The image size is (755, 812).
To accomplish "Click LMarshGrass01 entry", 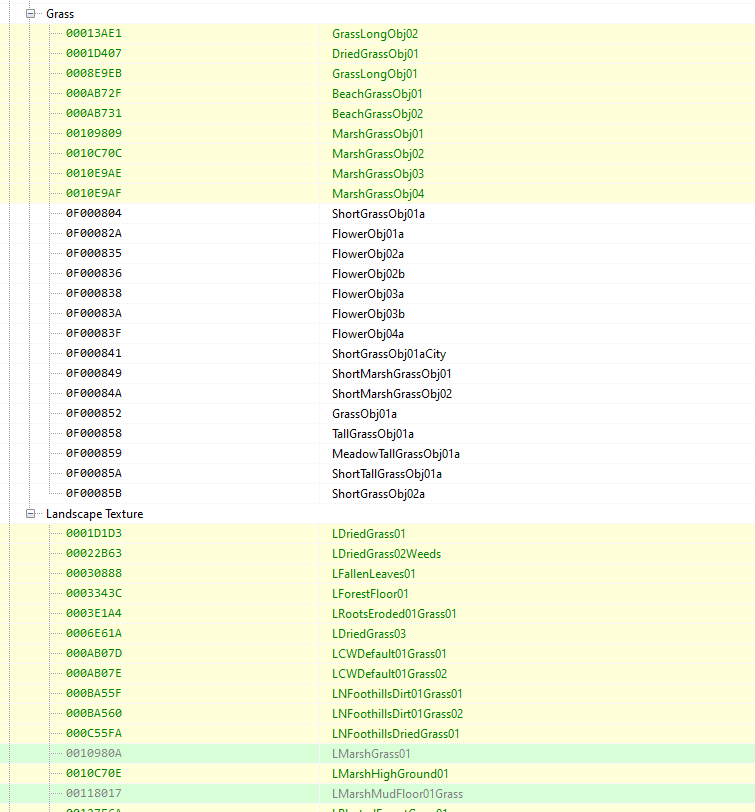I will click(x=371, y=754).
